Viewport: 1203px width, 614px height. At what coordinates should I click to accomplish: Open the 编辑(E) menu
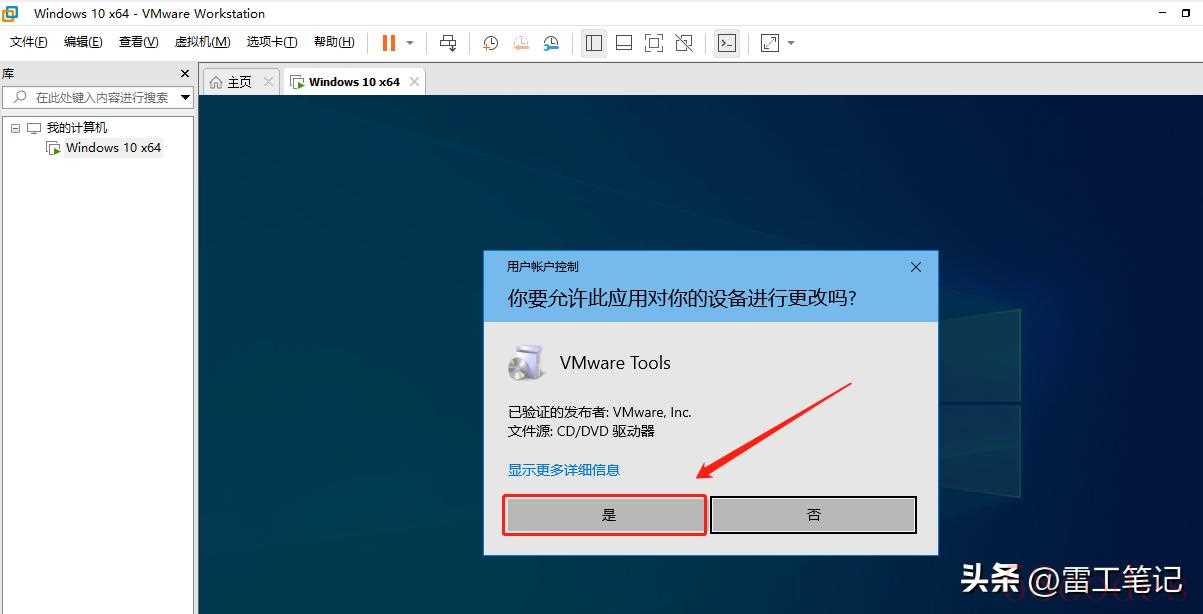click(83, 42)
